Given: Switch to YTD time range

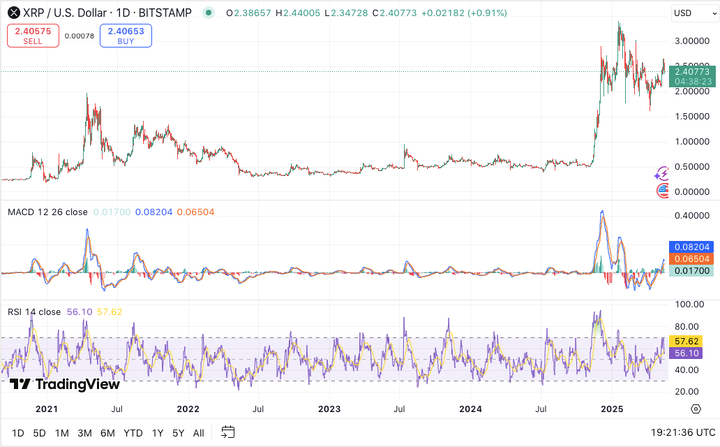Looking at the screenshot, I should click(132, 433).
